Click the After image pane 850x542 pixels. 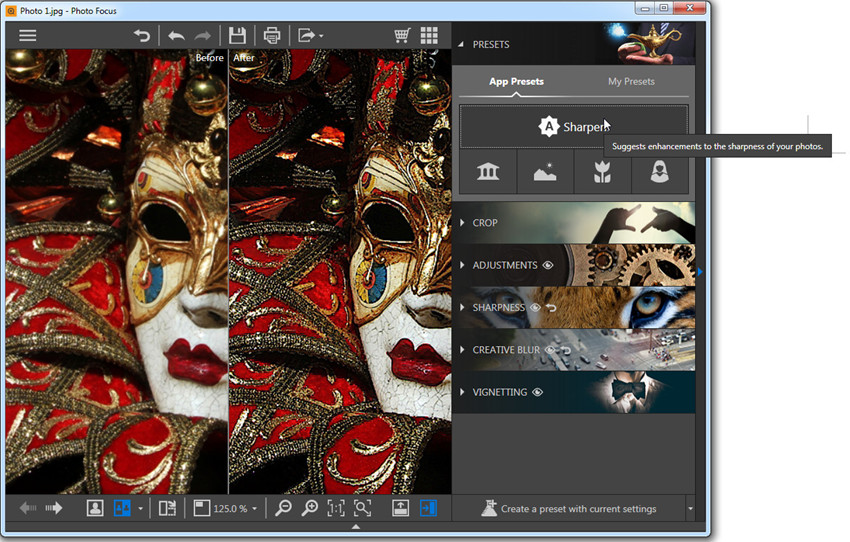click(340, 272)
